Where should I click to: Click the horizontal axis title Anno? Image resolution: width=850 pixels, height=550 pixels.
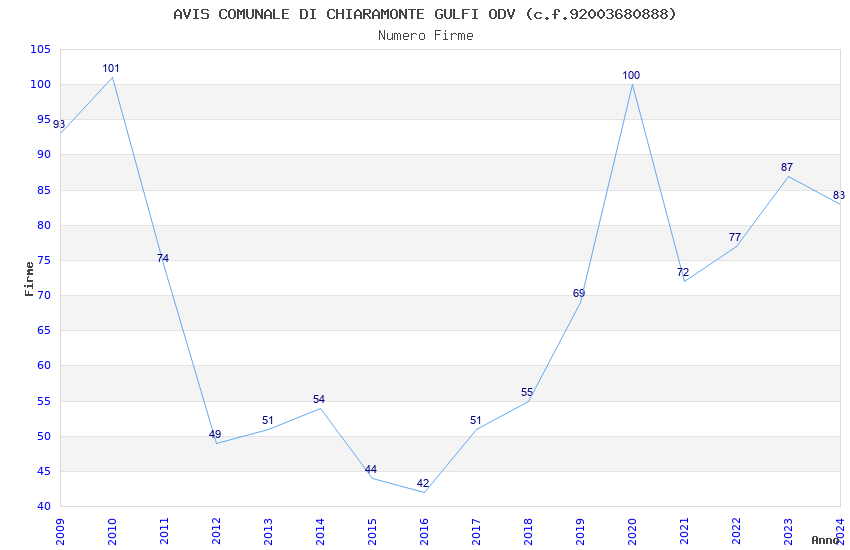click(825, 540)
